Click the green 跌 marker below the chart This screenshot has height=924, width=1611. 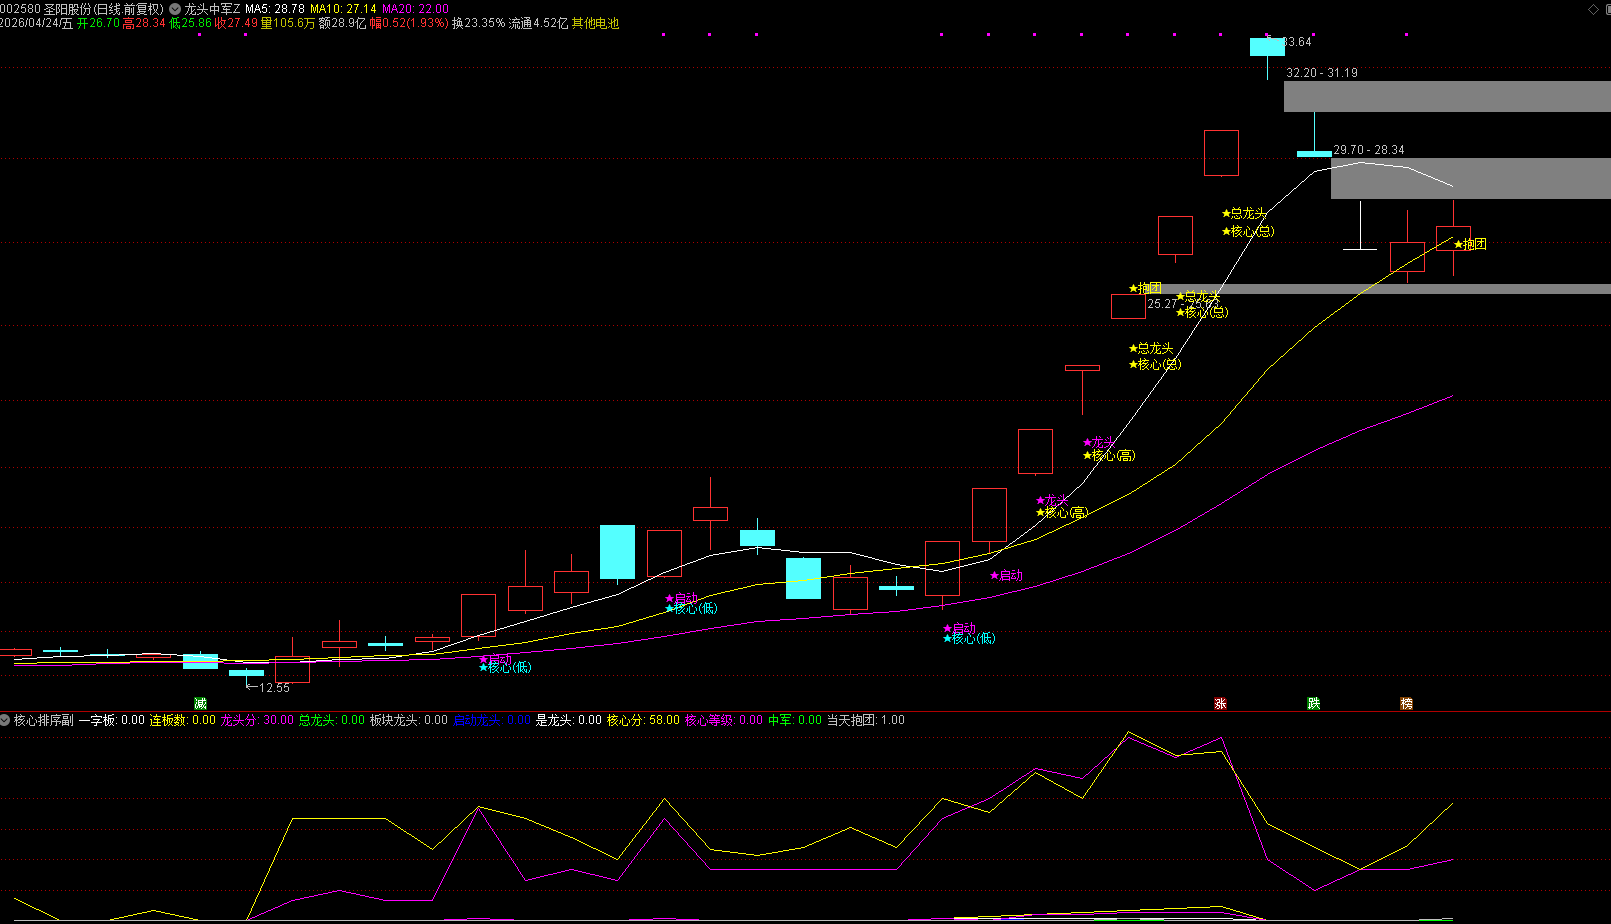[x=1314, y=704]
